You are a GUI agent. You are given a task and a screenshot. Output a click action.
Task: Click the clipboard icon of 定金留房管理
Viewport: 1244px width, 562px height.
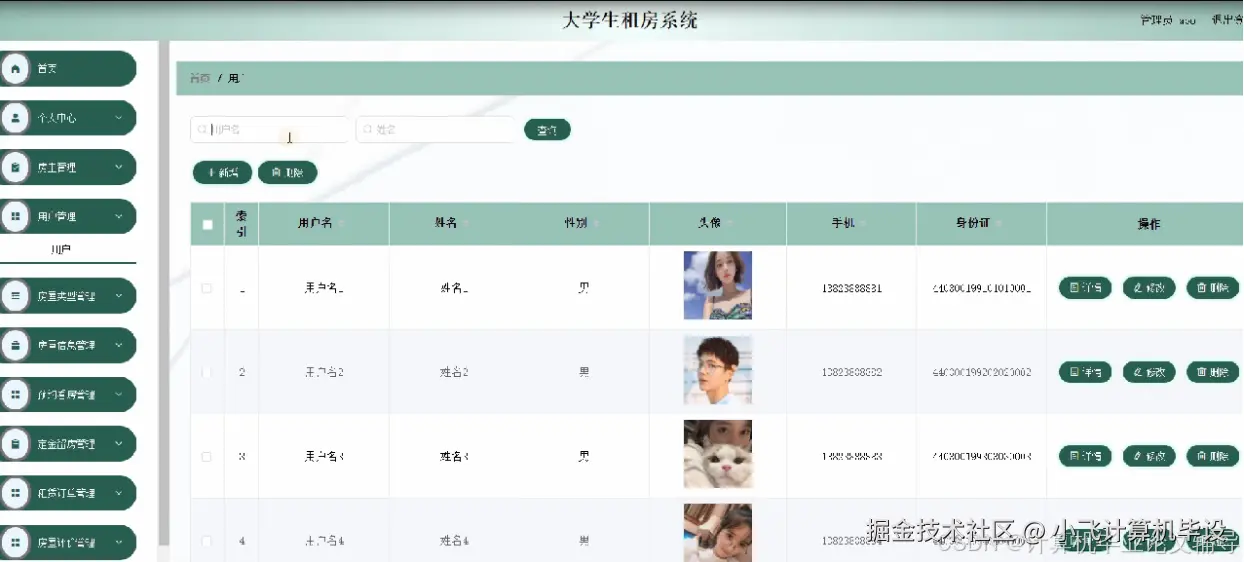[x=15, y=444]
